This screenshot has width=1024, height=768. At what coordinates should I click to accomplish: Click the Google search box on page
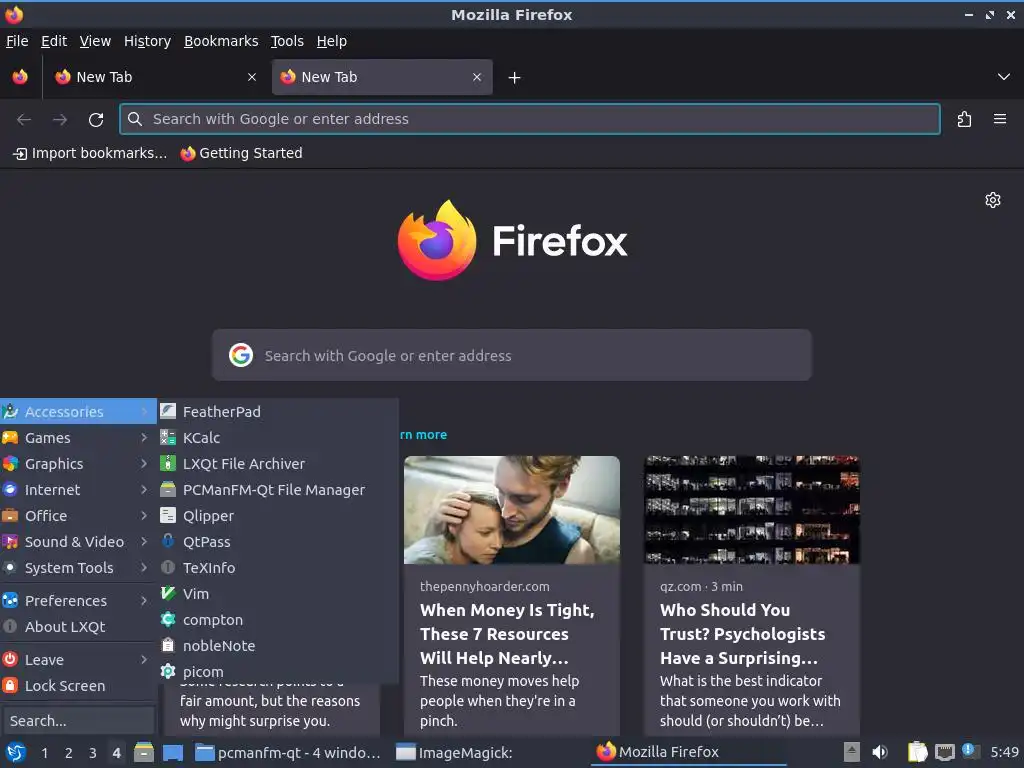[x=511, y=355]
